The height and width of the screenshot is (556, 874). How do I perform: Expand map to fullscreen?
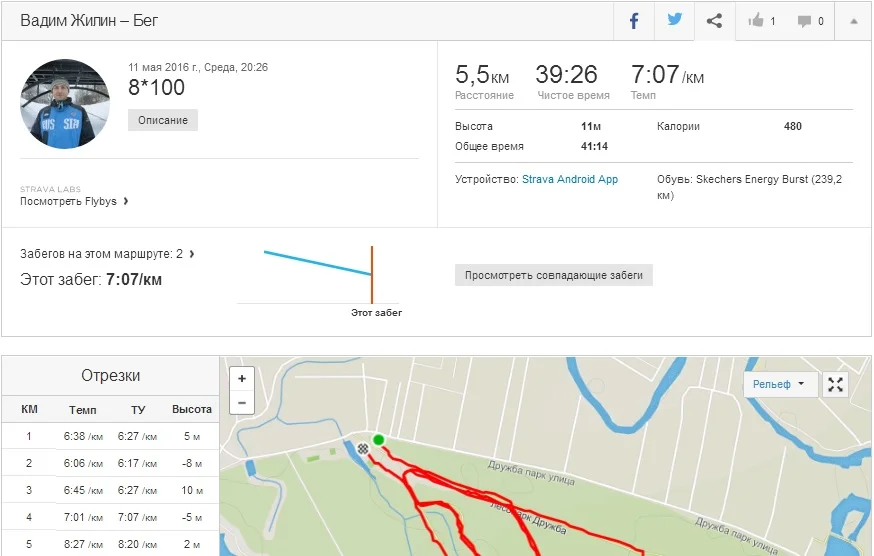[836, 384]
